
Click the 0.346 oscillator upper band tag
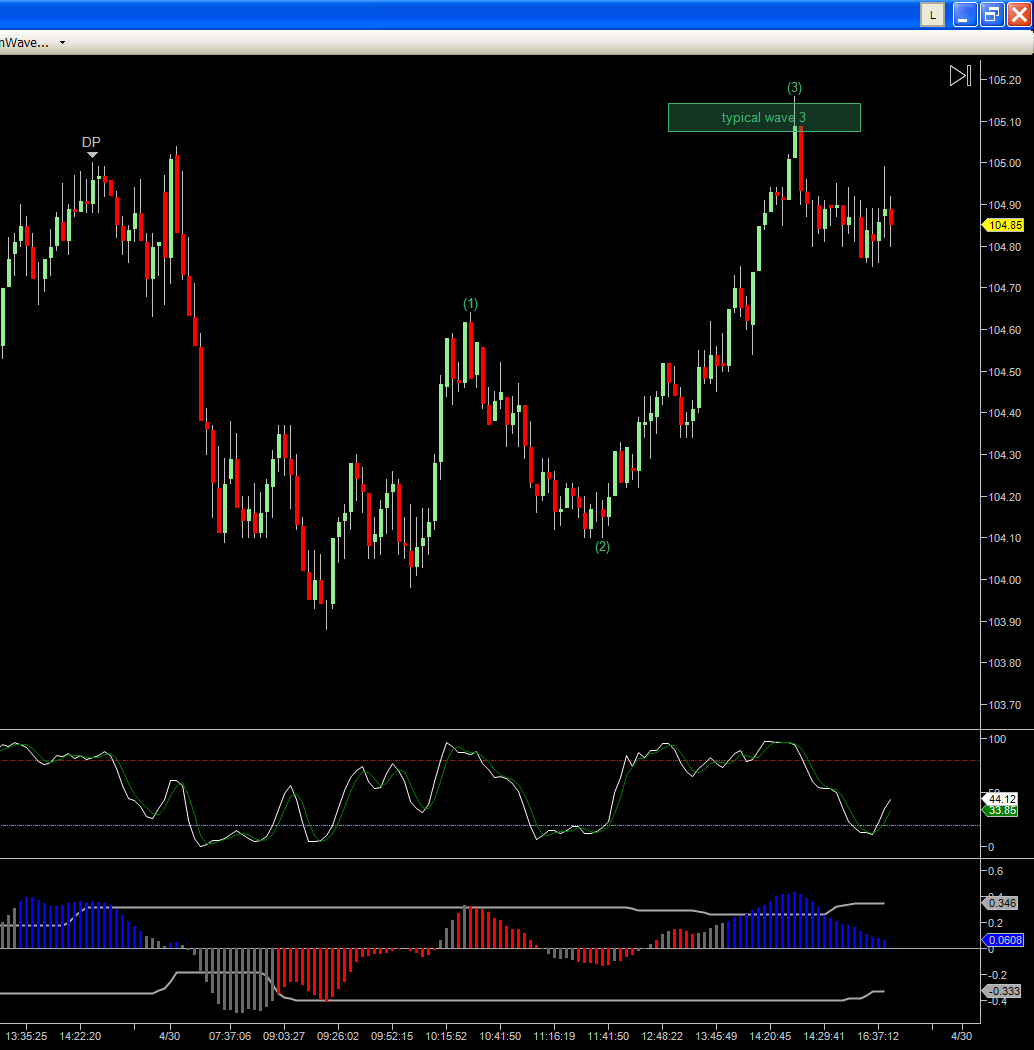(1001, 903)
